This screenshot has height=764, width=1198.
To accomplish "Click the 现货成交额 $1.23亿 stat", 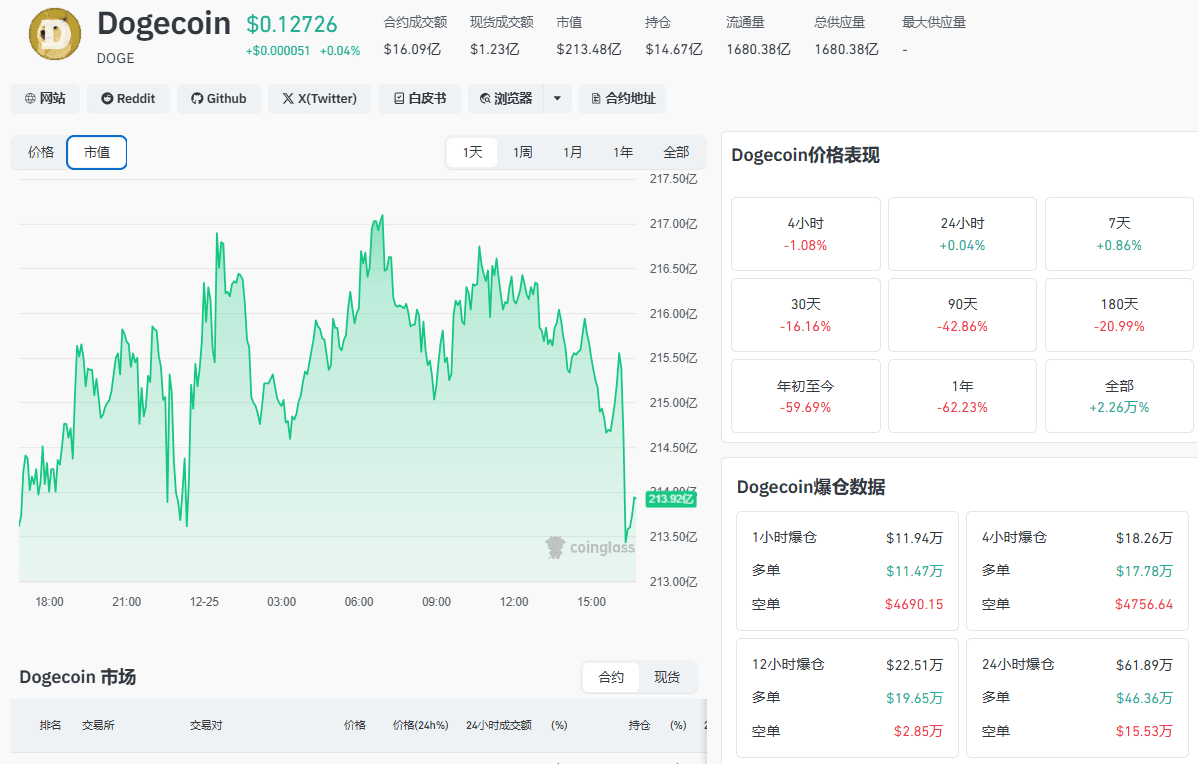I will coord(501,36).
